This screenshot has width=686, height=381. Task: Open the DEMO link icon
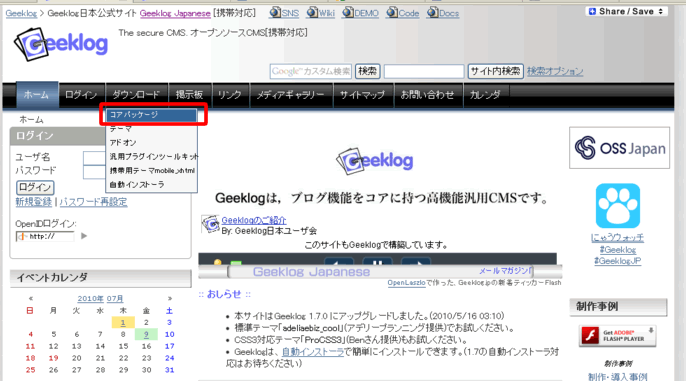pos(348,12)
